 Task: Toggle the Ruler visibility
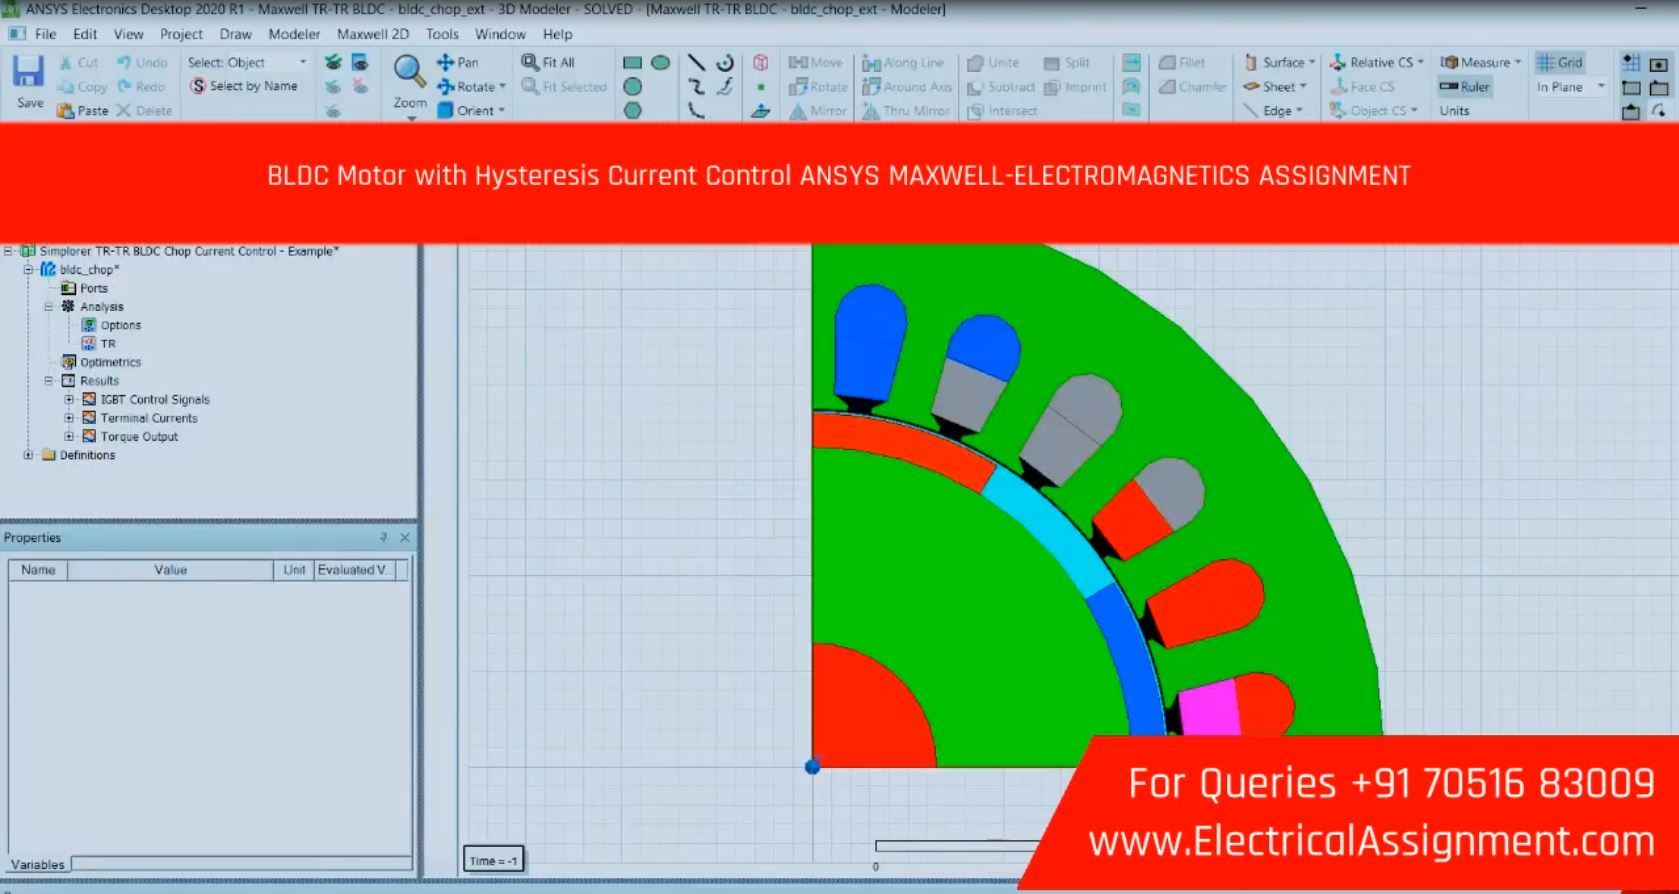[x=1465, y=87]
